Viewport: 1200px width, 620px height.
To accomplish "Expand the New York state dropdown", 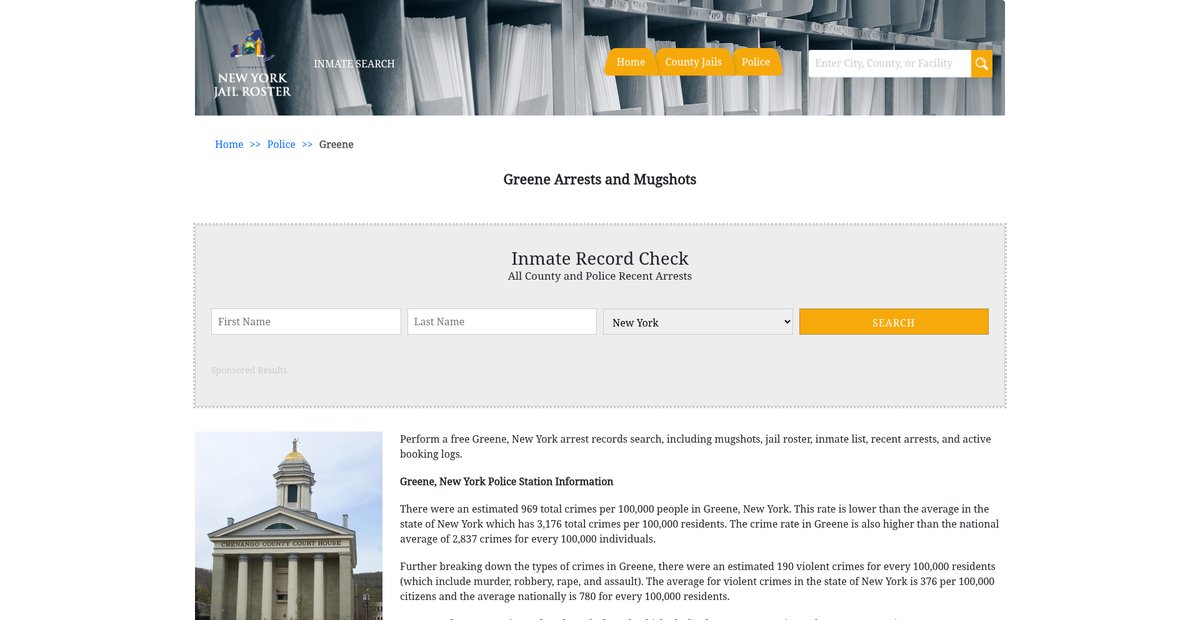I will [x=698, y=322].
